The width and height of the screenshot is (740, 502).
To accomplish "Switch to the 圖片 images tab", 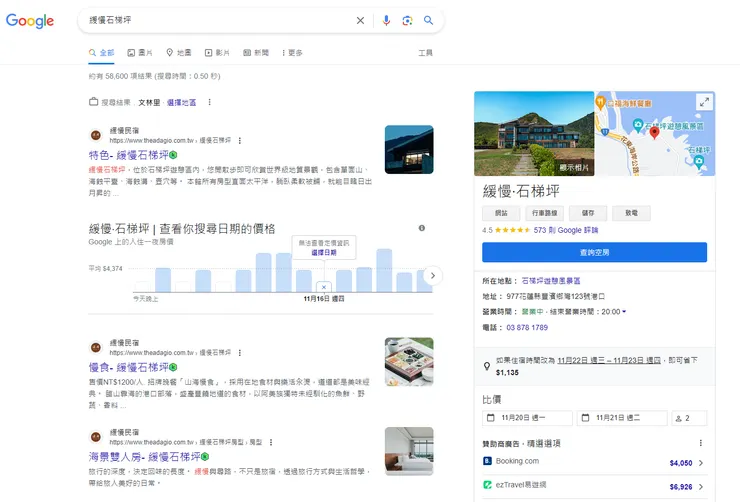I will (x=140, y=52).
